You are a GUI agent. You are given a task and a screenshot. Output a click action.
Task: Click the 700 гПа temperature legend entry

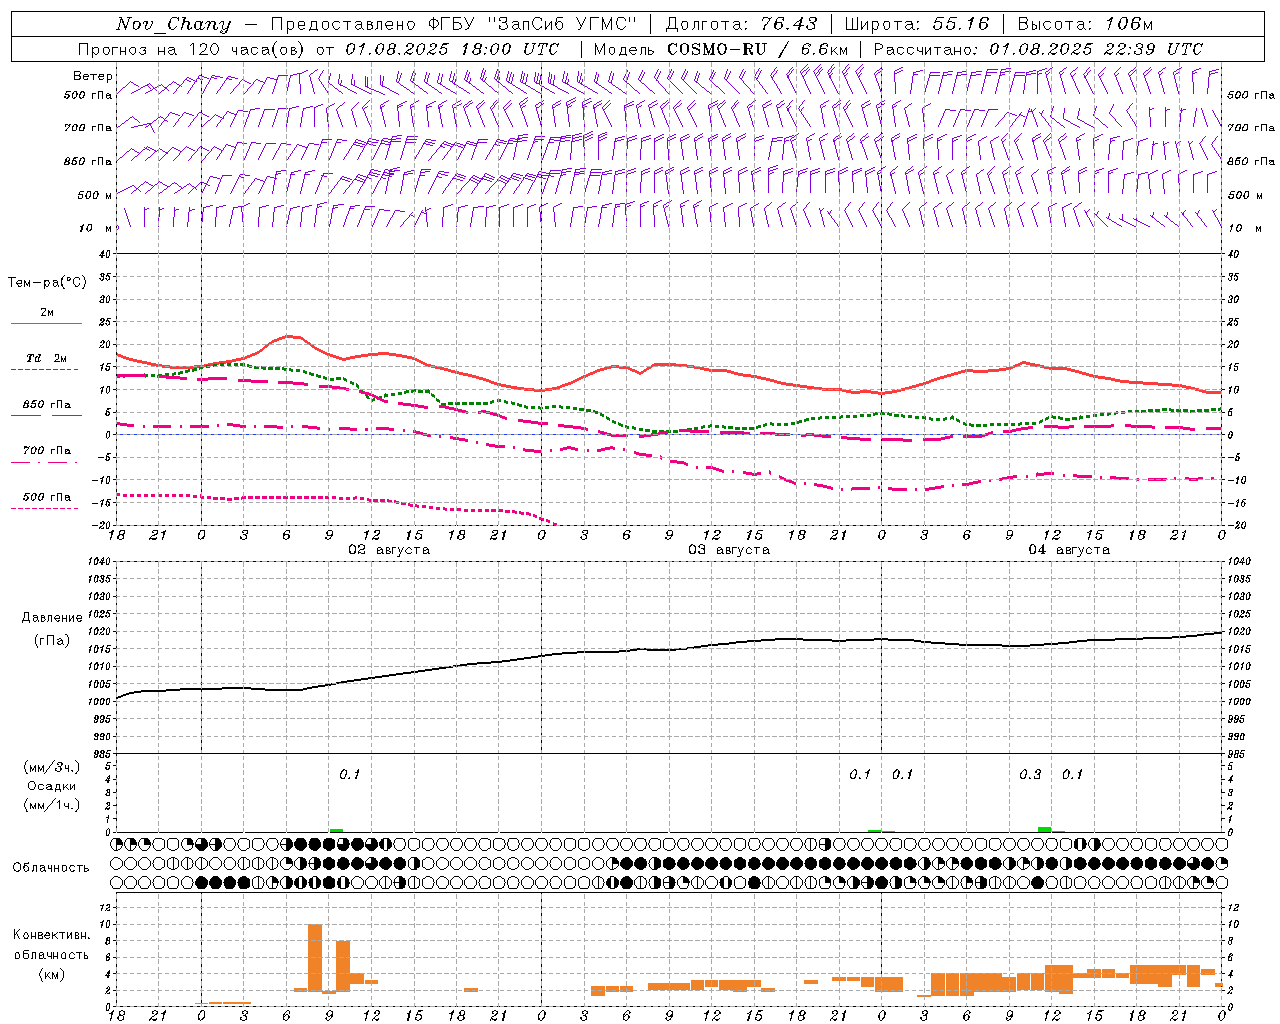47,451
